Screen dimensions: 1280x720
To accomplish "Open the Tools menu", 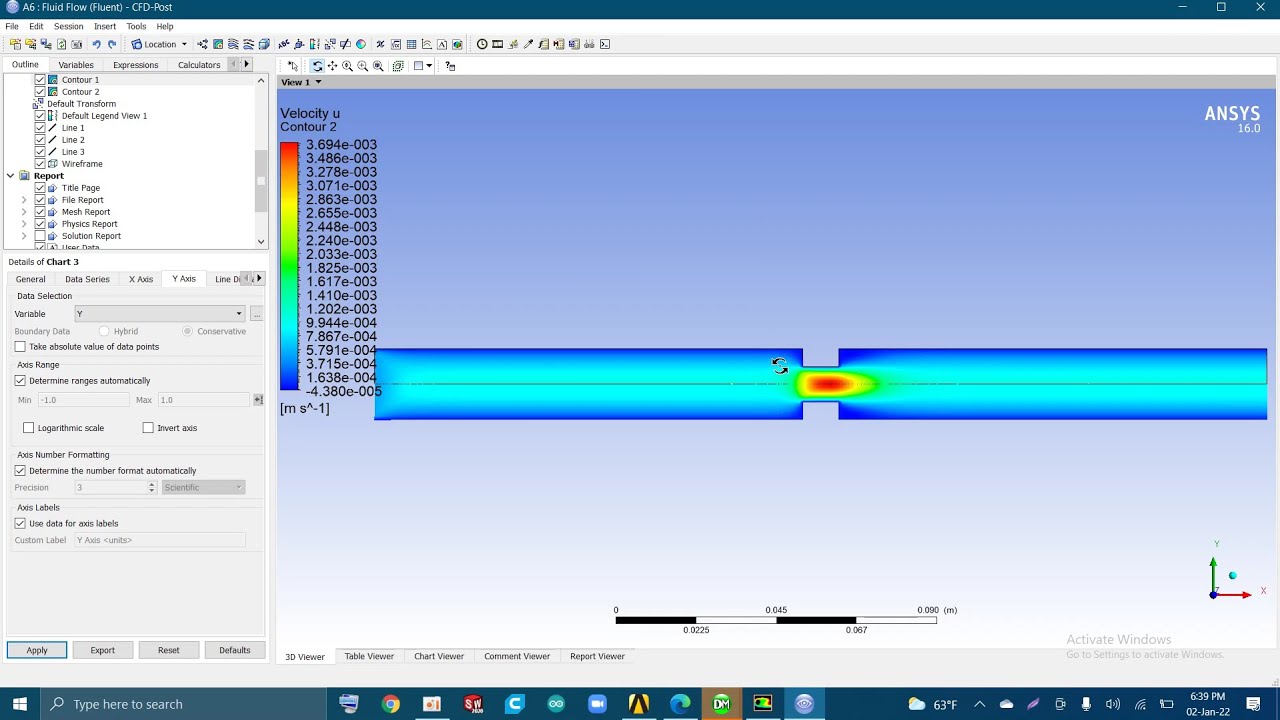I will [x=136, y=26].
